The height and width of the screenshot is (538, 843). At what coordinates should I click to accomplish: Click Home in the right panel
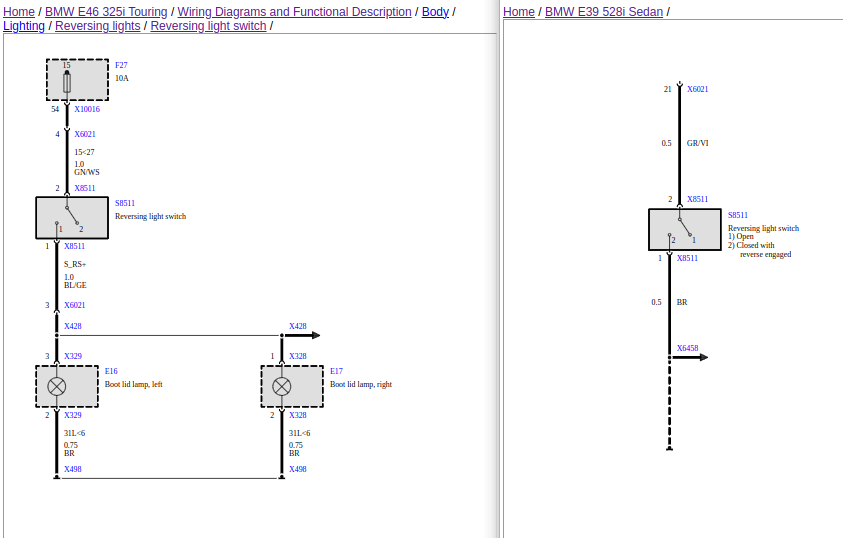tap(519, 12)
